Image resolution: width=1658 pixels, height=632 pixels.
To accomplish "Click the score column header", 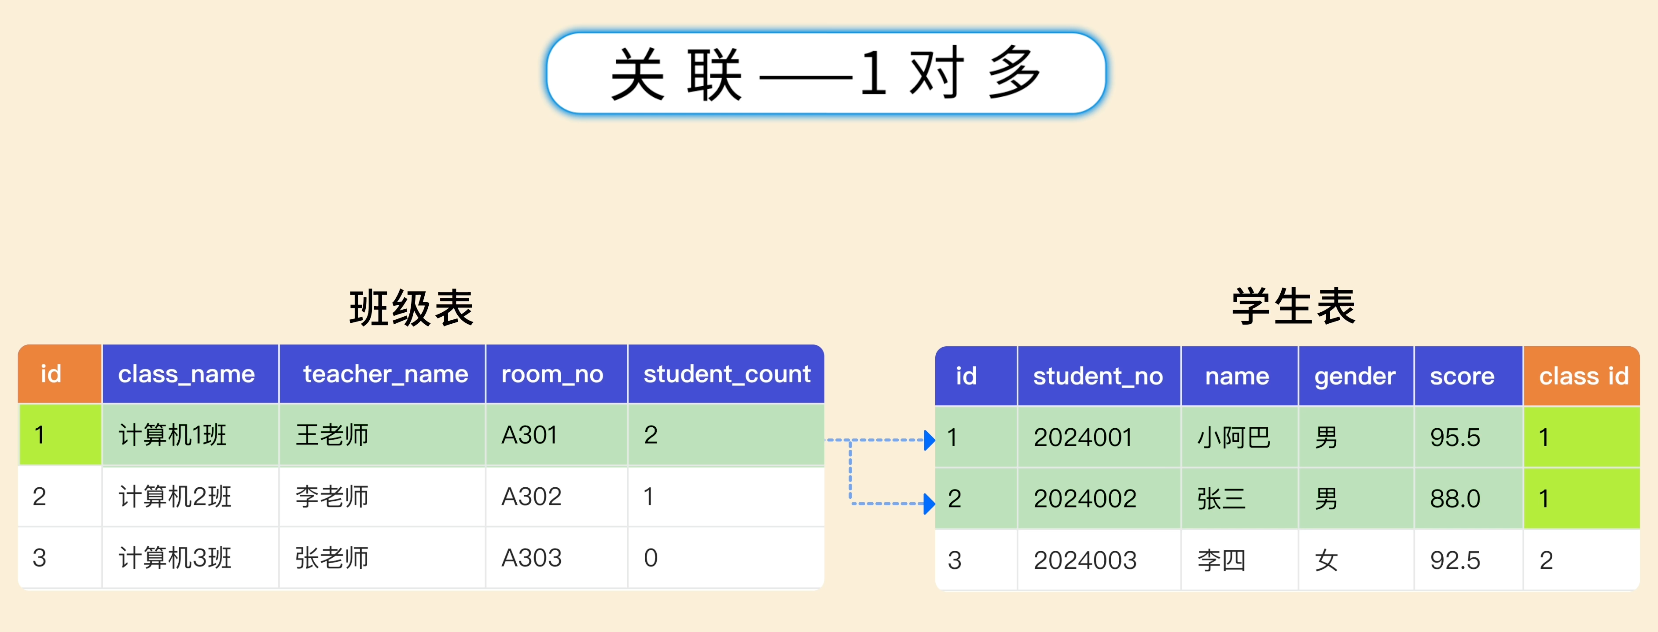I will coord(1462,376).
